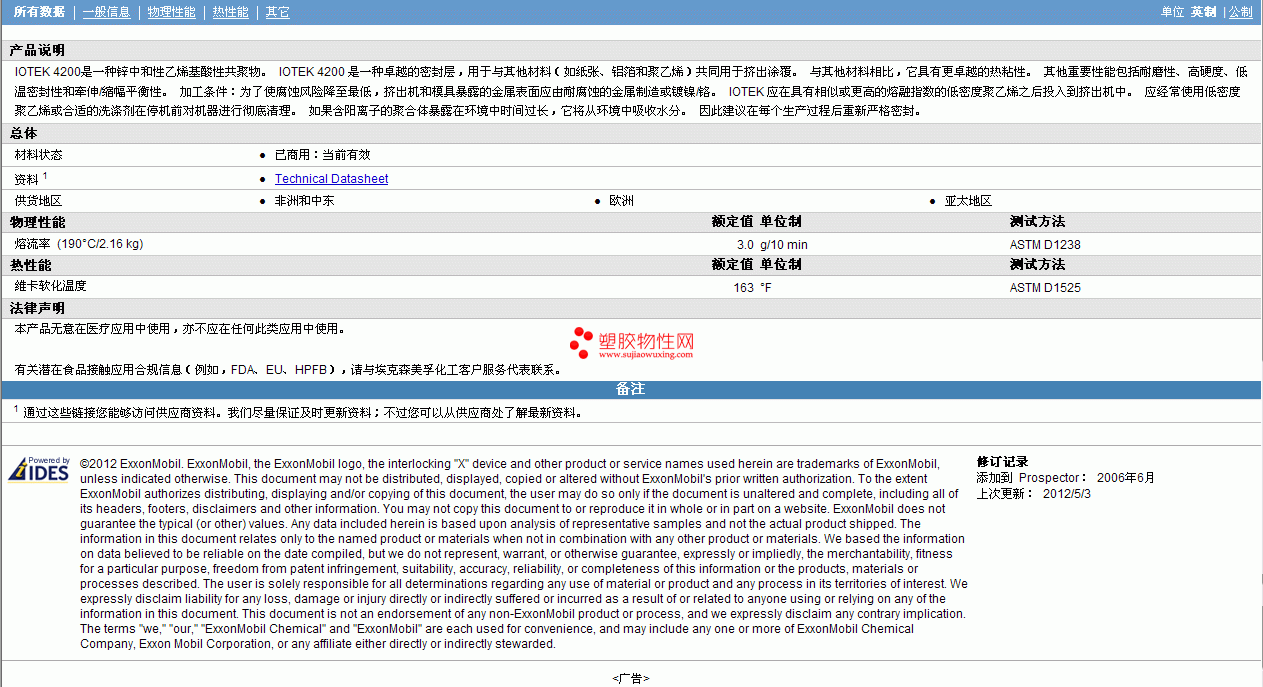1263x687 pixels.
Task: Click the <广告> label at bottom
Action: point(631,678)
